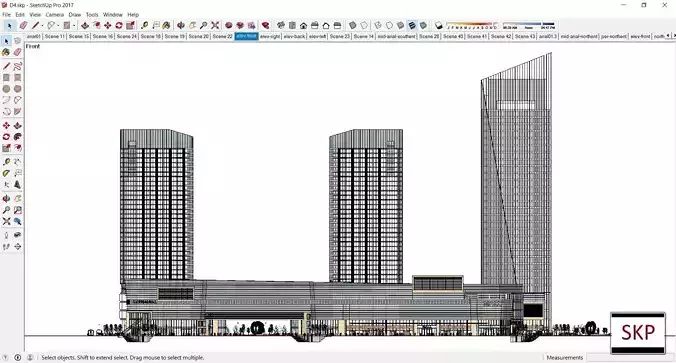
Task: Switch to the elev-back scene tab
Action: pos(294,36)
